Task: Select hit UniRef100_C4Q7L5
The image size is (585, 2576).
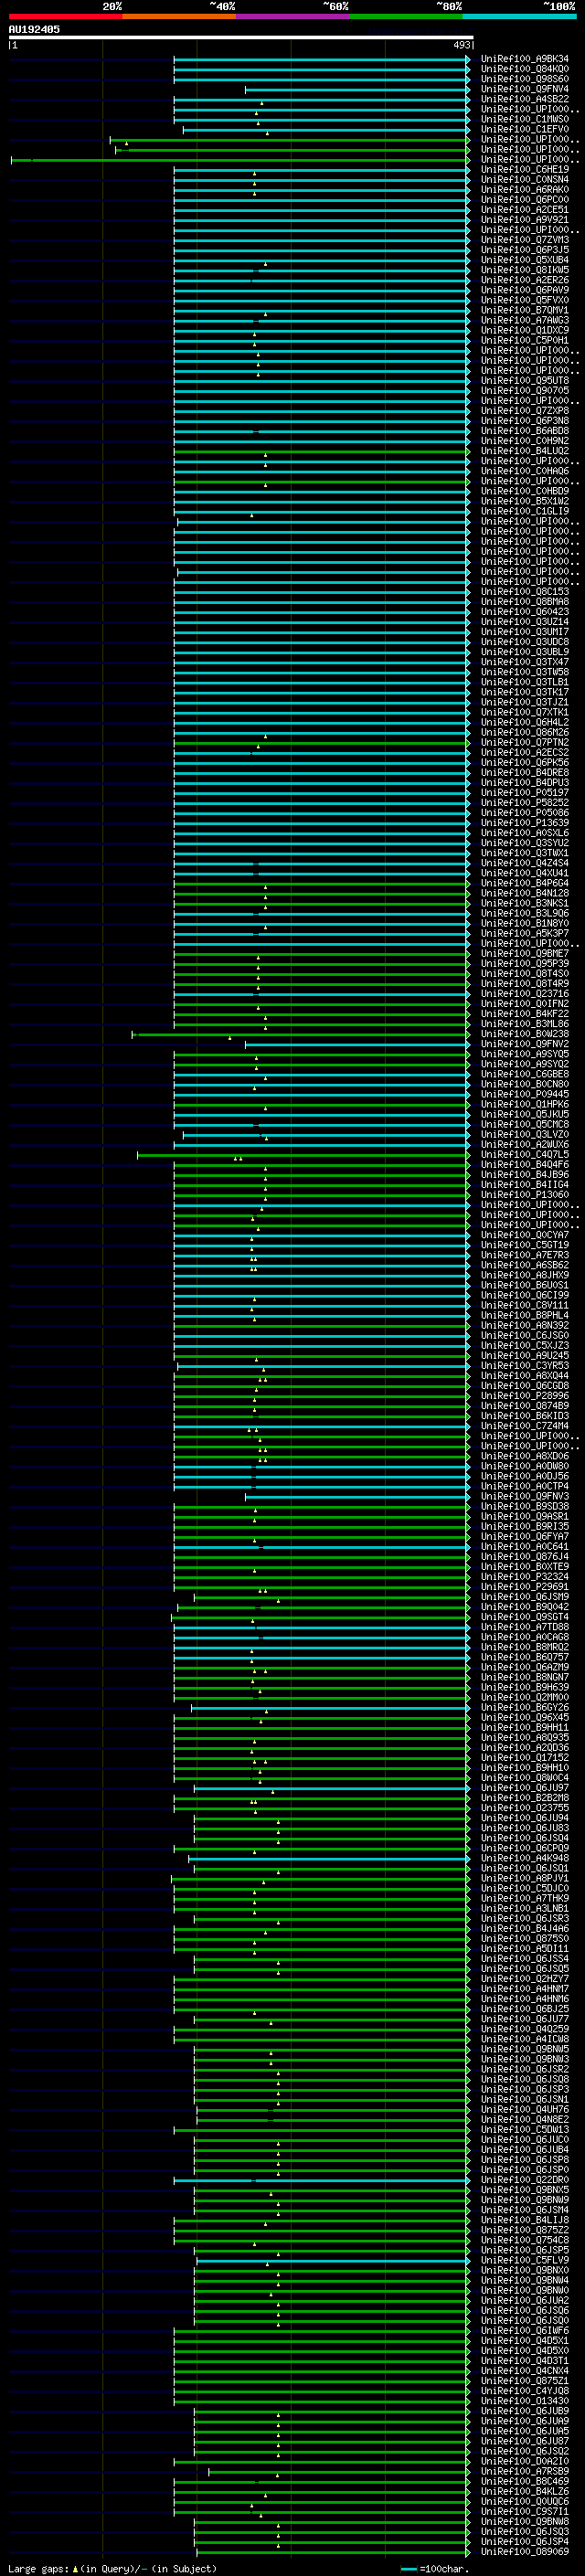Action: coord(525,1155)
